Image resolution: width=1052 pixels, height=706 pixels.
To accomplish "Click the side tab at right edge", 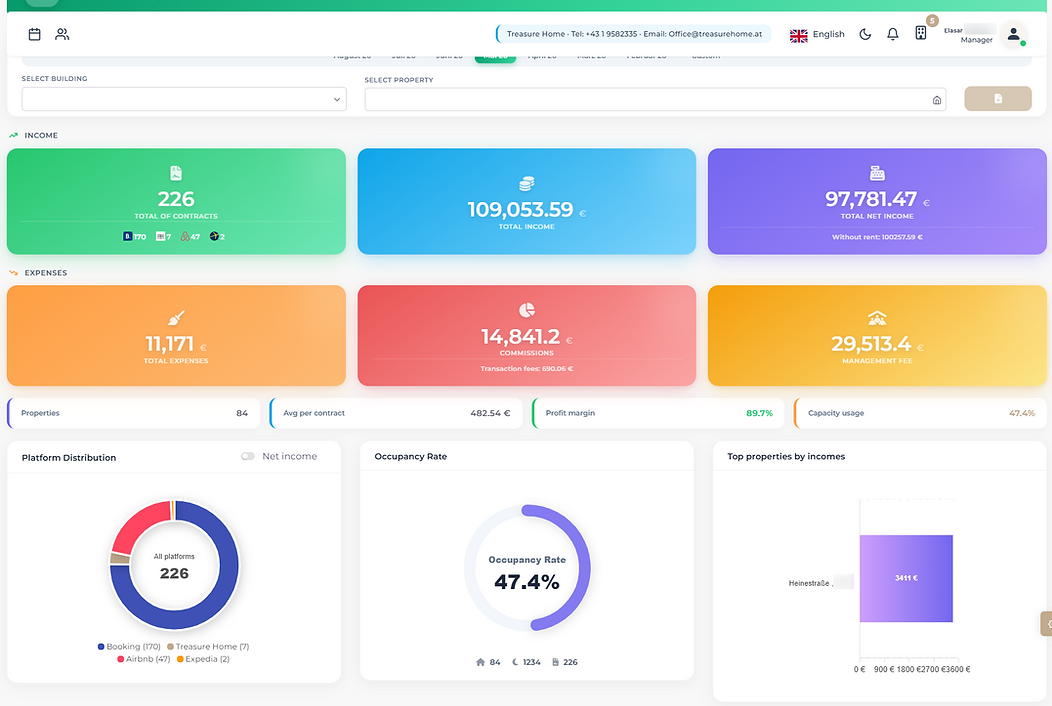I will [1046, 623].
